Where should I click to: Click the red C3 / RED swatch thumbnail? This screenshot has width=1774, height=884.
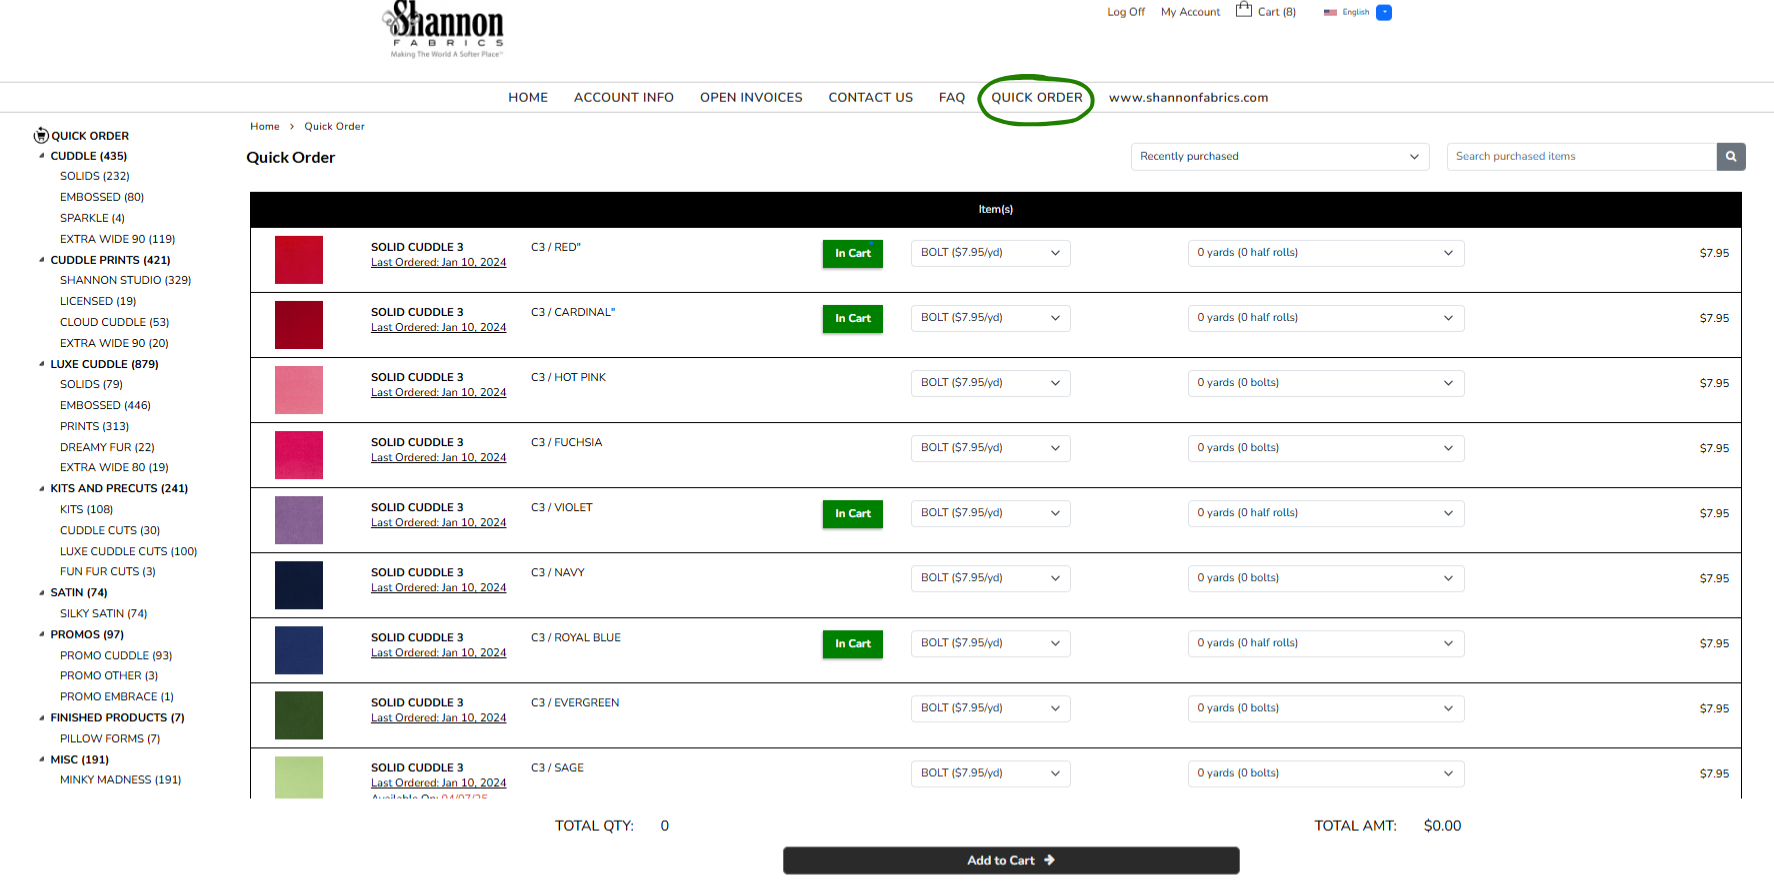tap(299, 260)
